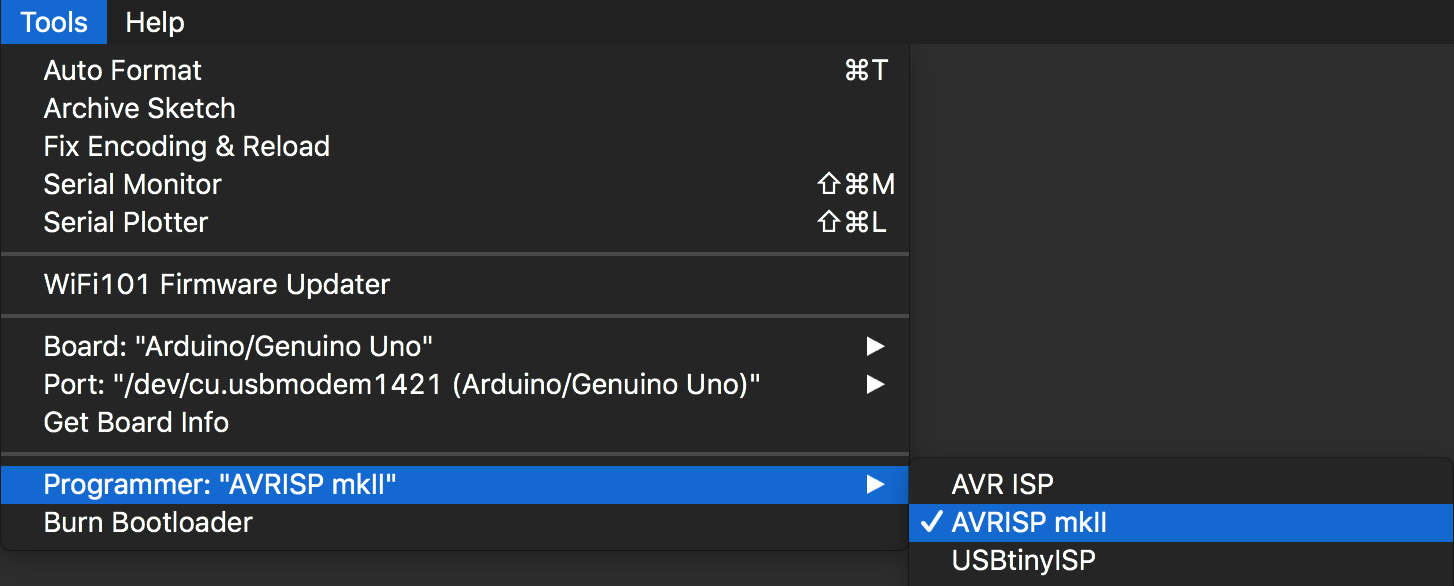Screen dimensions: 1454x586
Task: Choose Fix Encoding & Reload
Action: 186,146
